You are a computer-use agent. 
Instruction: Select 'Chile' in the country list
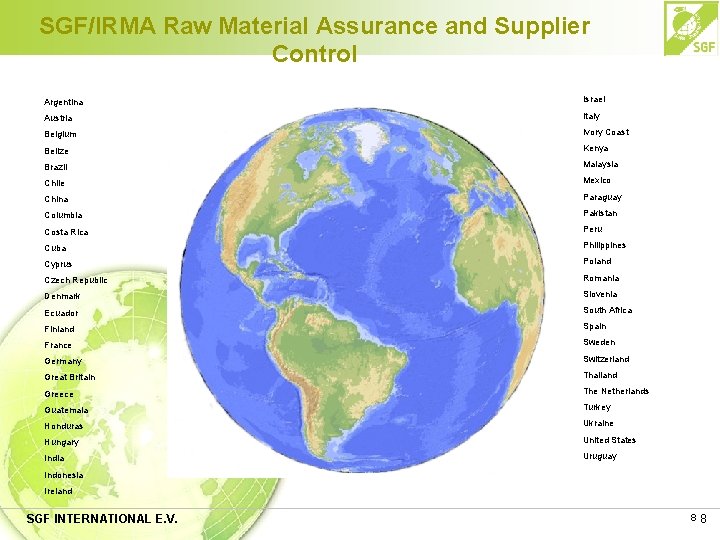[54, 183]
